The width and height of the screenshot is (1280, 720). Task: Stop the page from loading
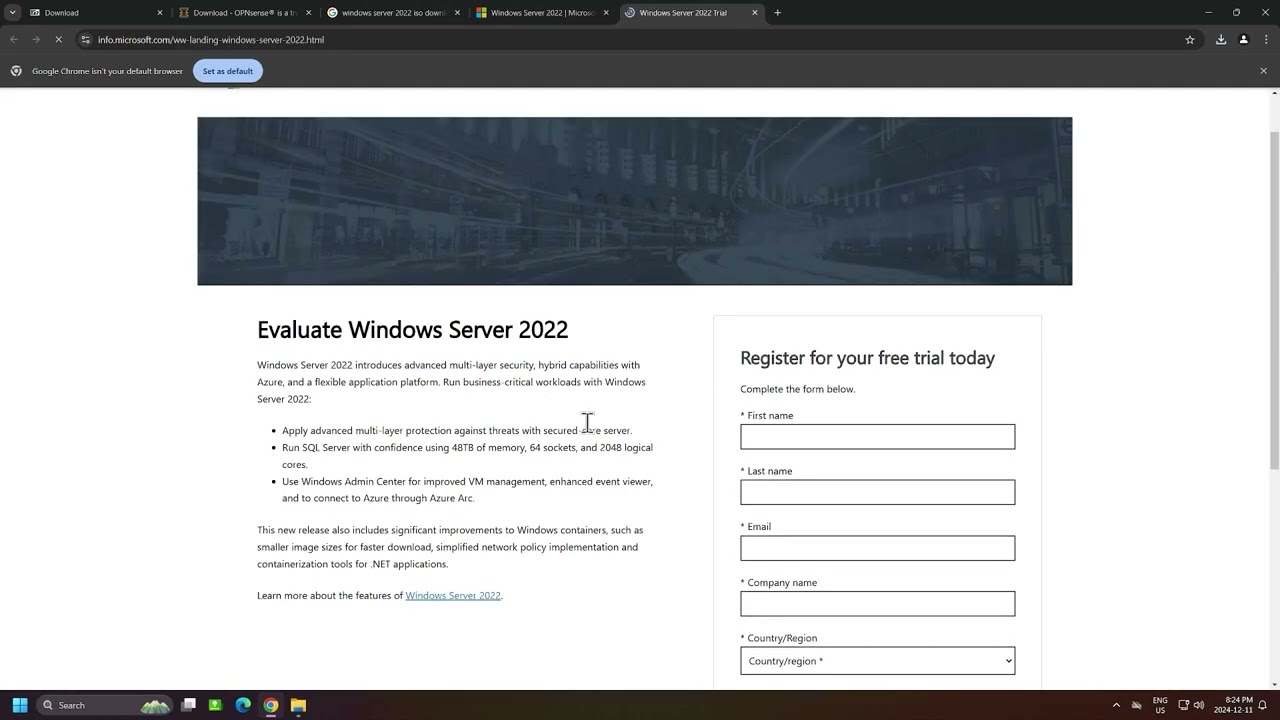click(x=58, y=40)
